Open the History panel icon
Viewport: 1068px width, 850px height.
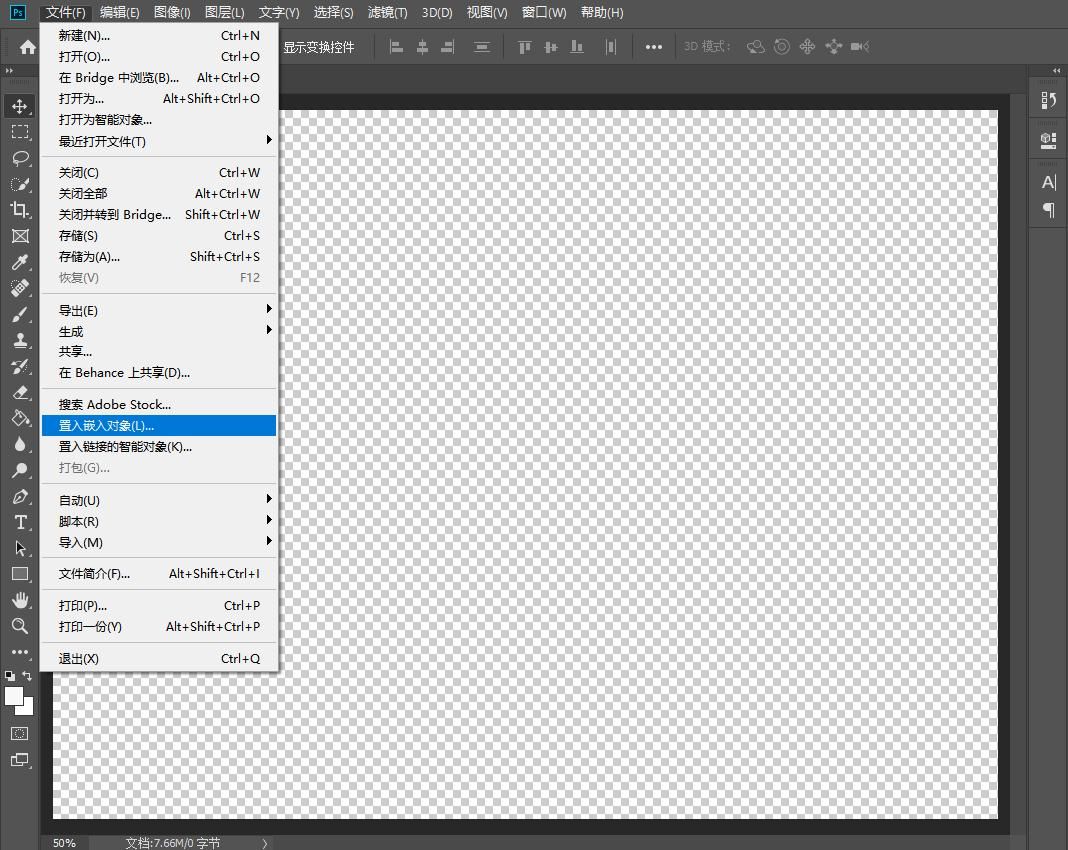tap(1048, 101)
